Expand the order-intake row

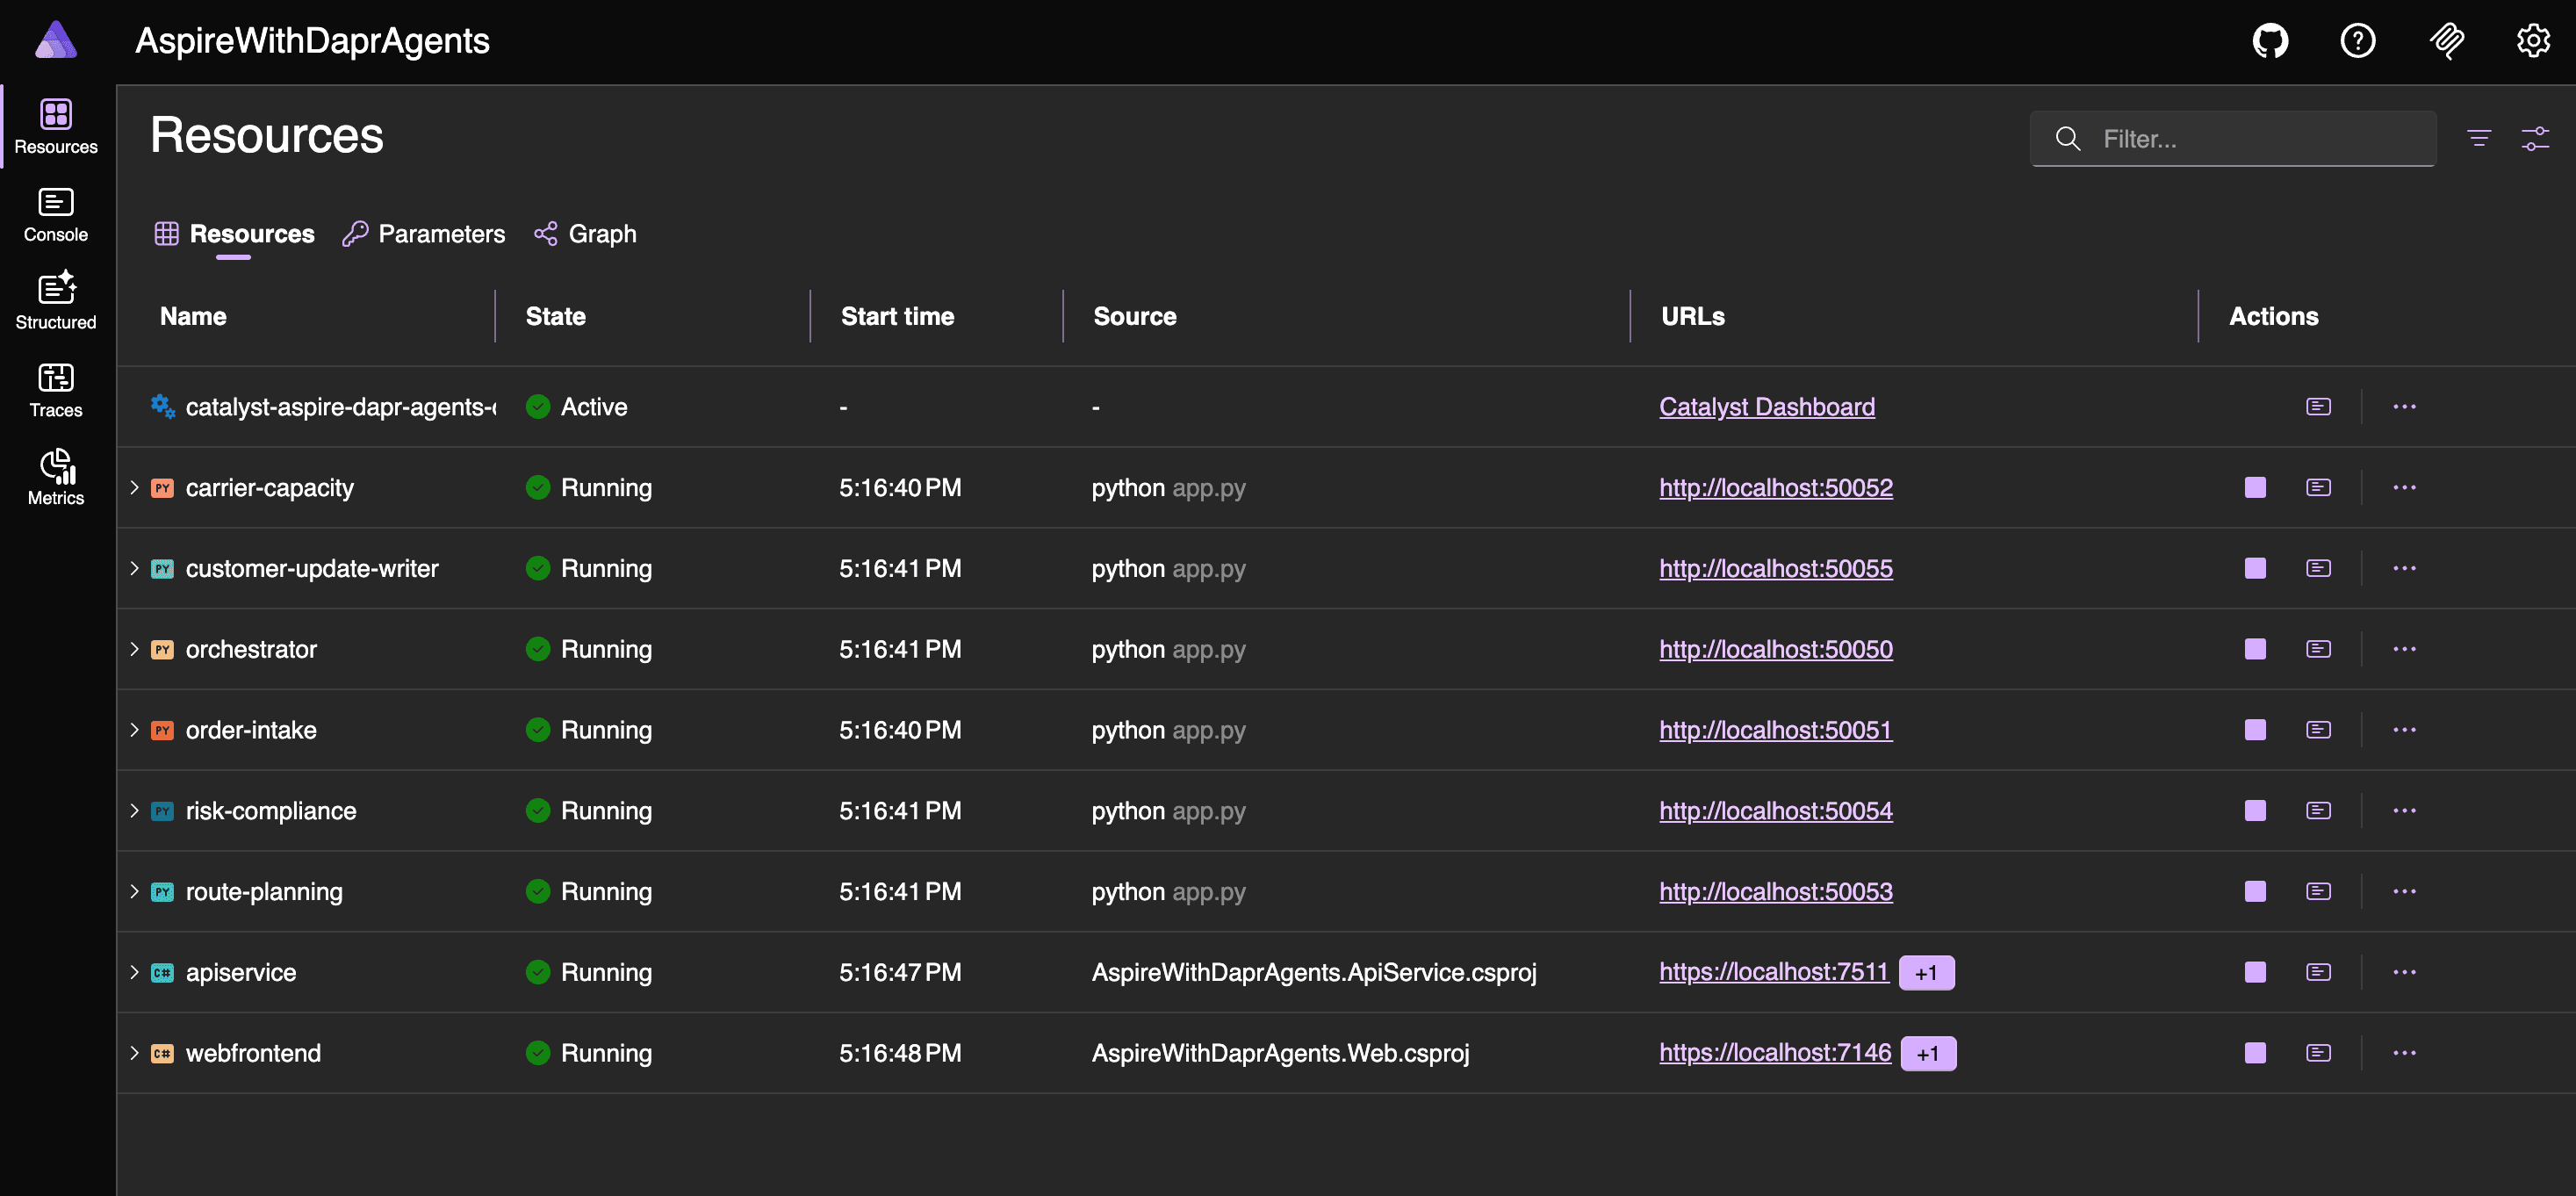134,730
